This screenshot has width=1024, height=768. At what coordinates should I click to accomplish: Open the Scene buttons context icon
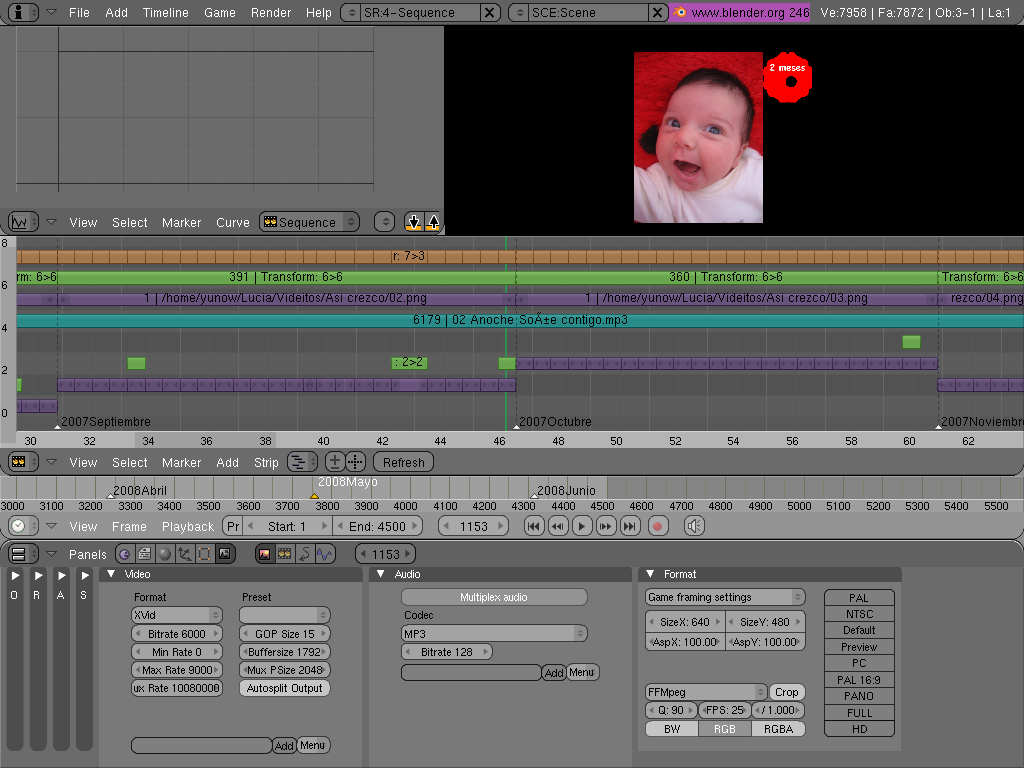pos(224,553)
